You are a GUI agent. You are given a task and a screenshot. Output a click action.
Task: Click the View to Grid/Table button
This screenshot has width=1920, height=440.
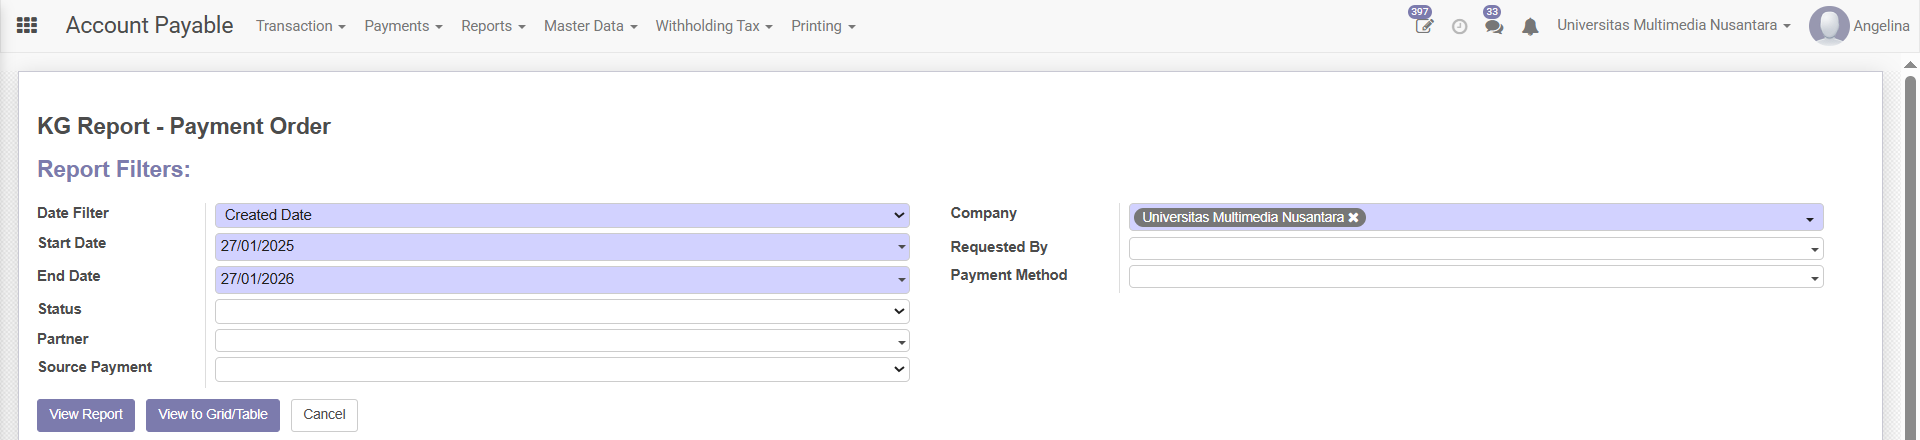pyautogui.click(x=213, y=415)
